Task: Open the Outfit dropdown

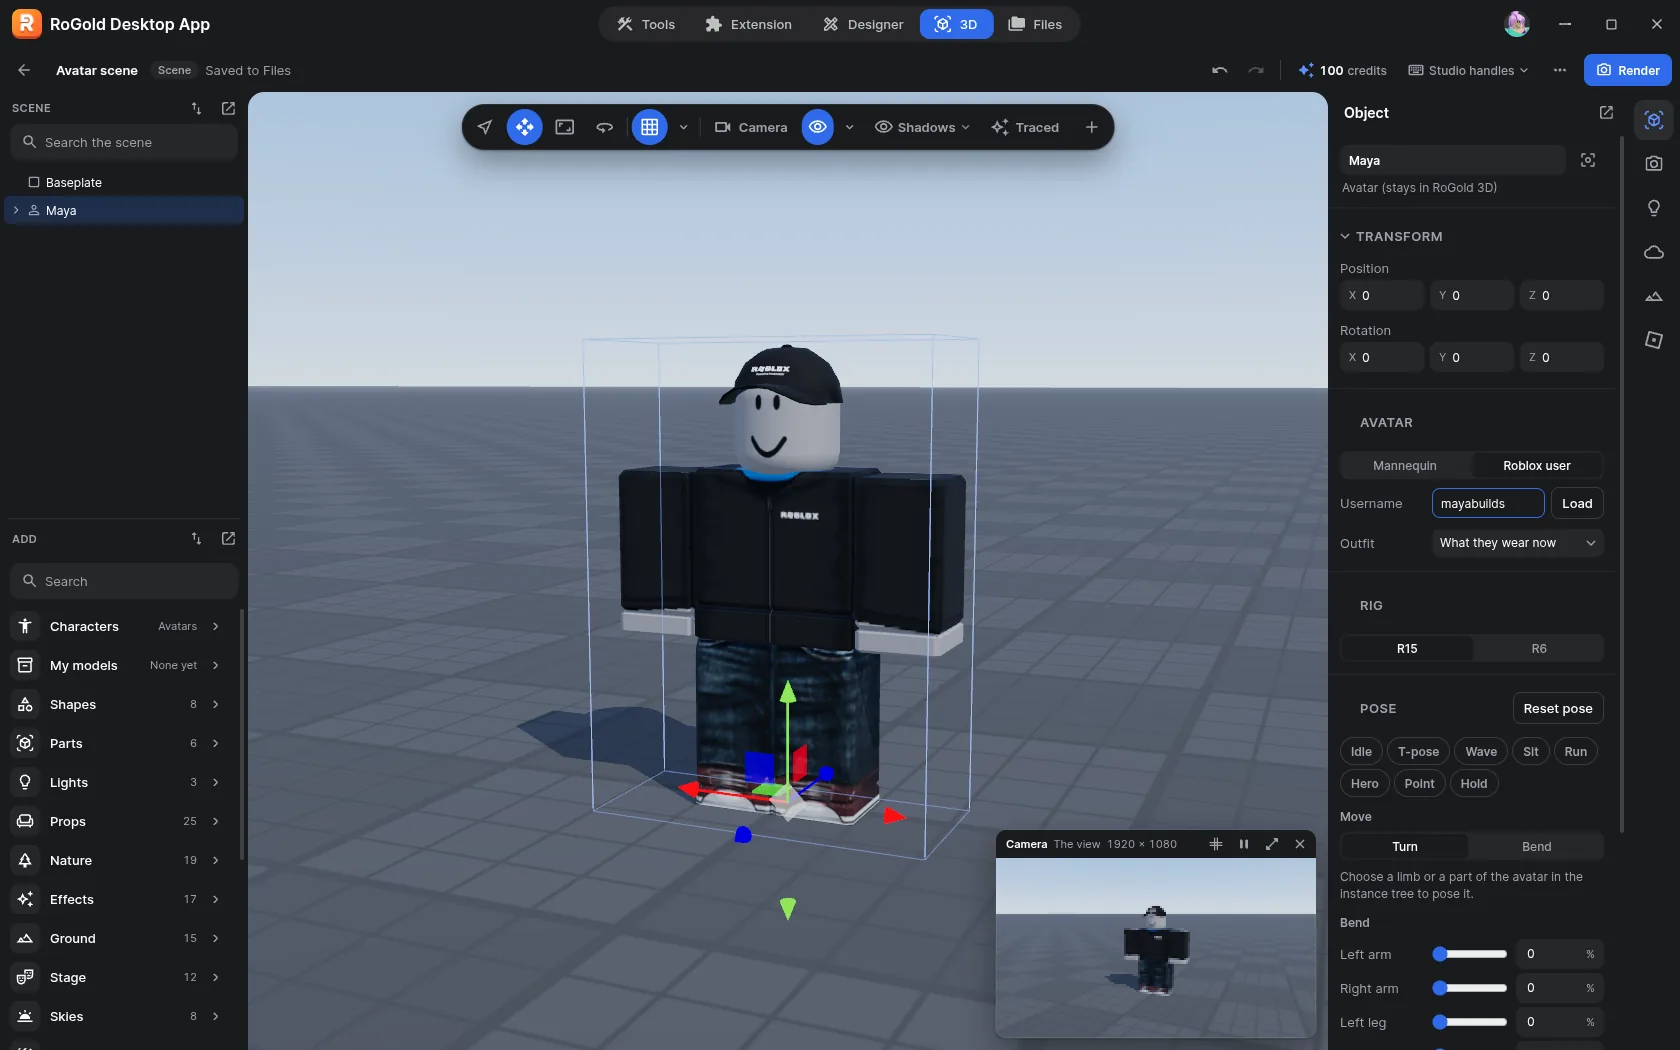Action: point(1517,543)
